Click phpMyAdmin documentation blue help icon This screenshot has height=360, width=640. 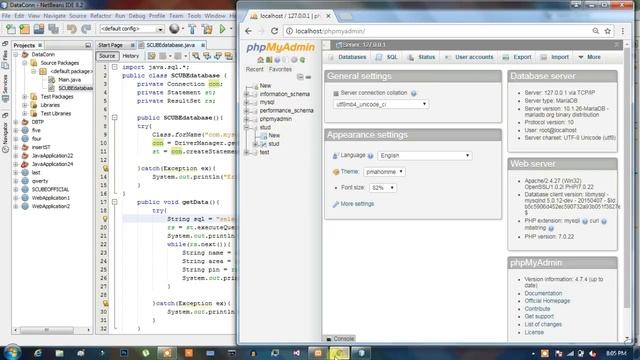[x=277, y=60]
